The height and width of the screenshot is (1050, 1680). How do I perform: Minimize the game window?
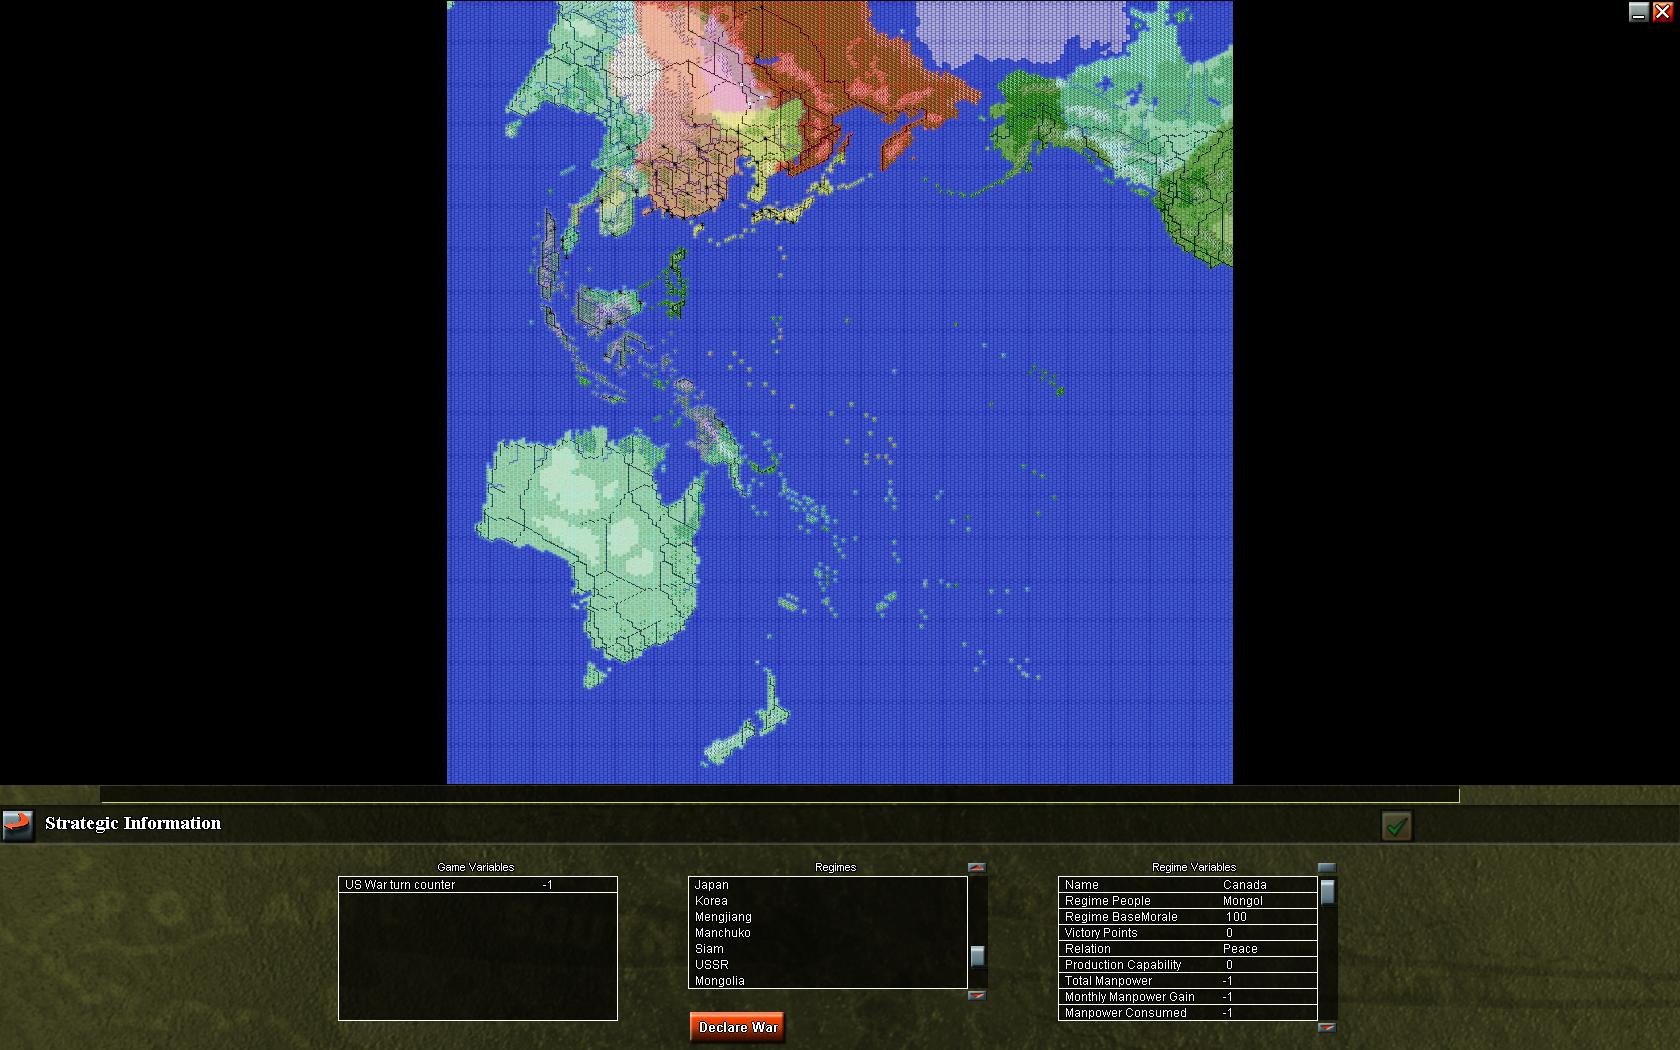[1638, 12]
